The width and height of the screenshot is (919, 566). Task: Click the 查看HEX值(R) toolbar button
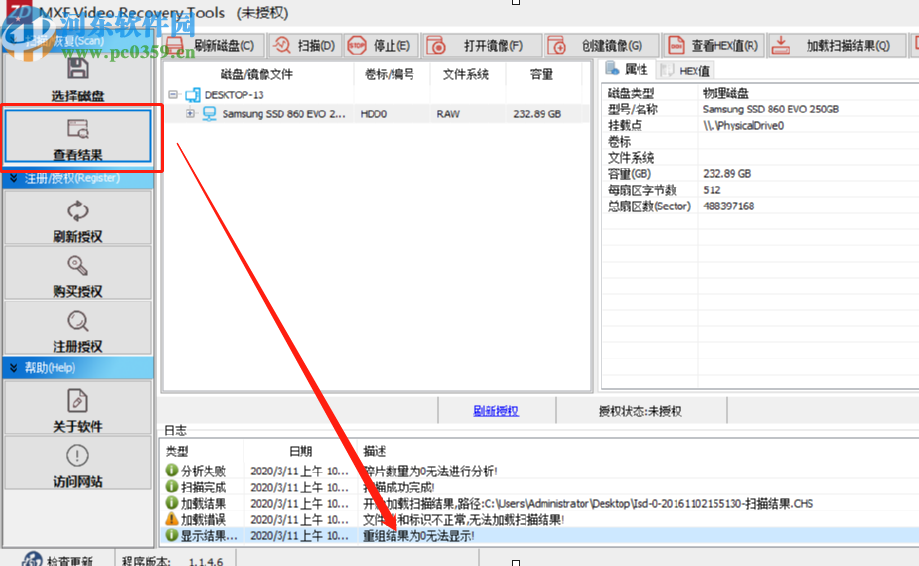pos(714,46)
